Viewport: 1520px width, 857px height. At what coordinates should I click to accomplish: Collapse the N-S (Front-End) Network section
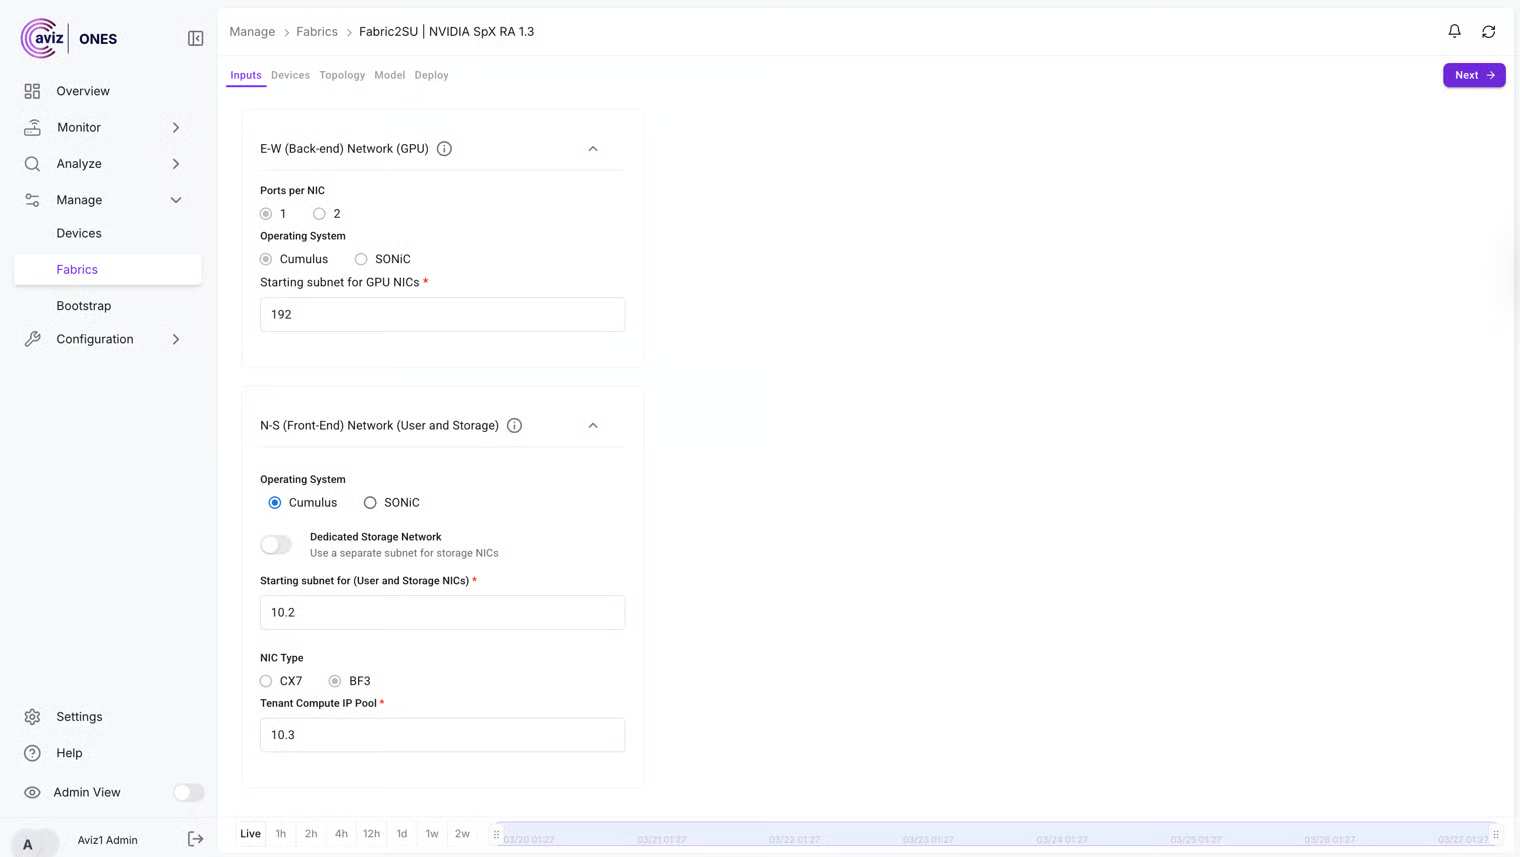click(x=593, y=426)
